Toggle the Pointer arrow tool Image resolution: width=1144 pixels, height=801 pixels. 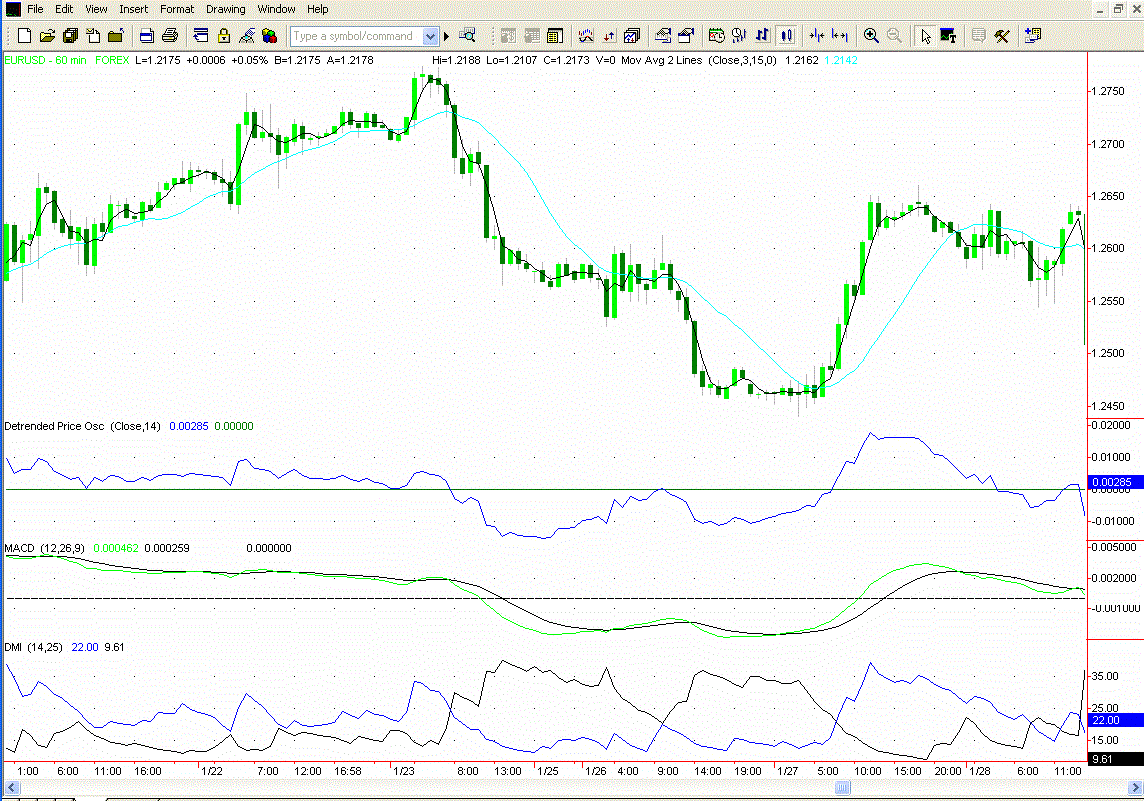pyautogui.click(x=926, y=35)
